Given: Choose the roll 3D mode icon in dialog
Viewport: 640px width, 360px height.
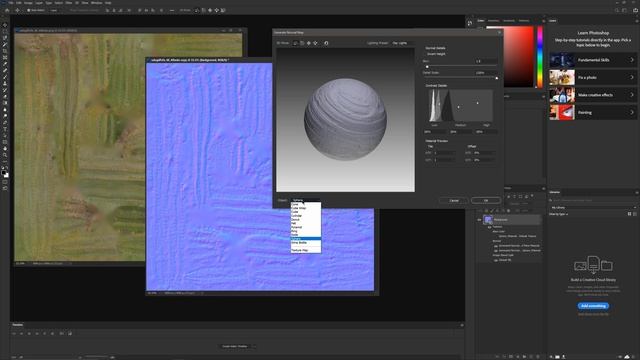Looking at the screenshot, I should 302,43.
